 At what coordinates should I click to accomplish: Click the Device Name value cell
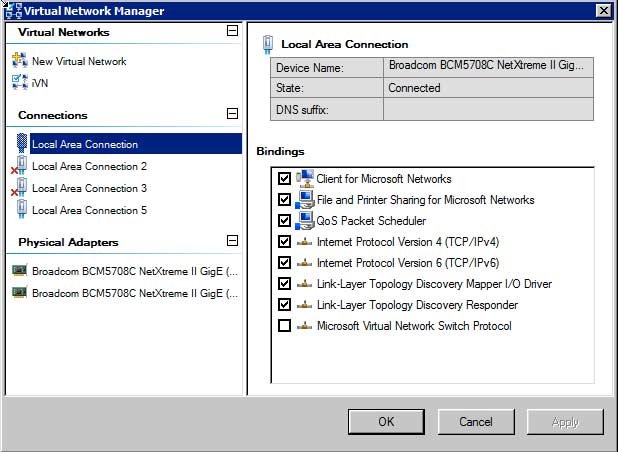[488, 67]
